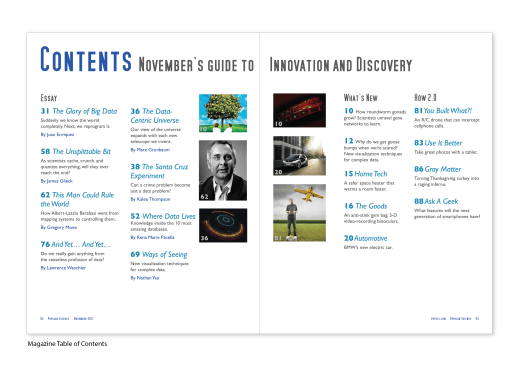
Task: Select '16 The Goods' entry
Action: (x=366, y=206)
